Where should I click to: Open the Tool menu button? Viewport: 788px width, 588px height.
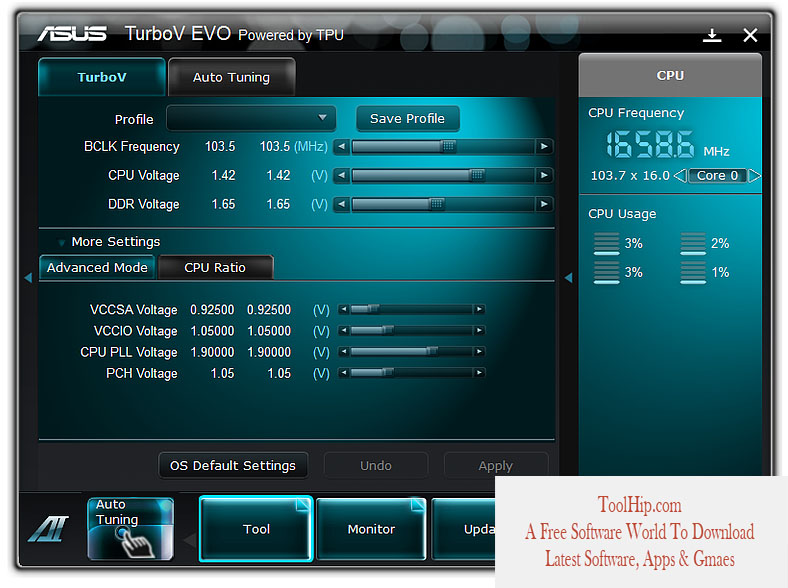point(256,529)
